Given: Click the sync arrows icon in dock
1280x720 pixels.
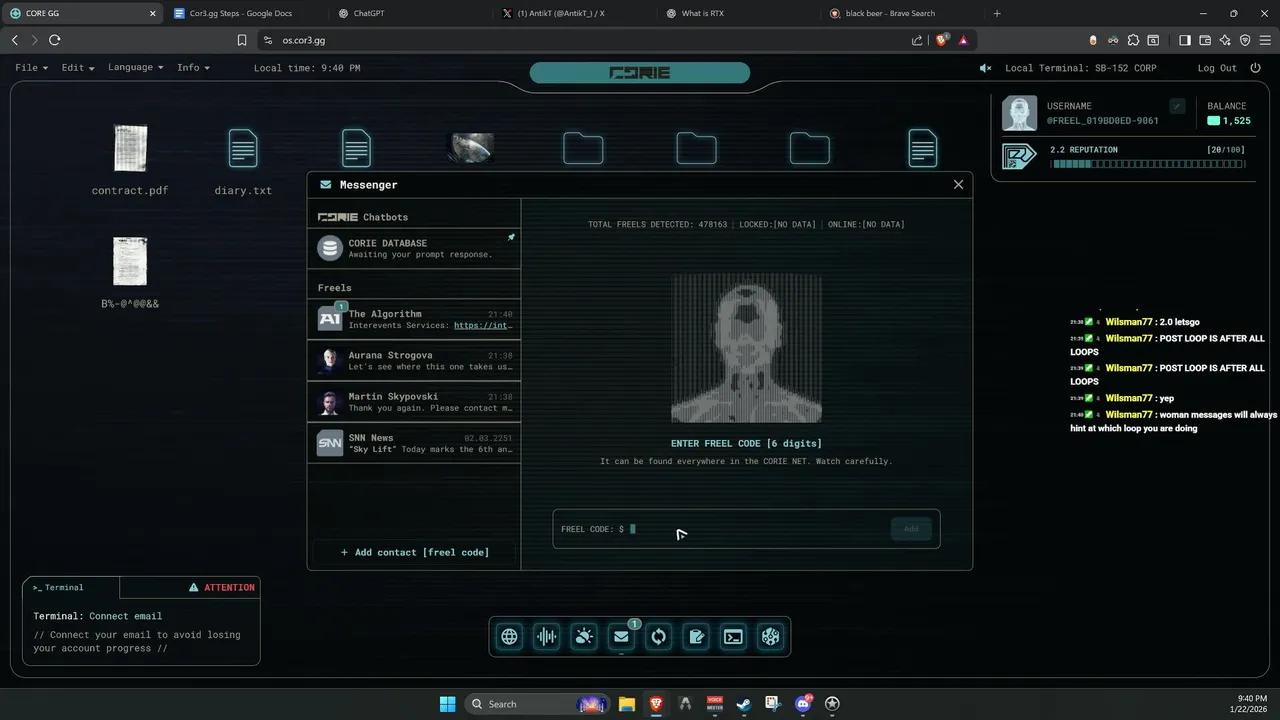Looking at the screenshot, I should click(658, 637).
